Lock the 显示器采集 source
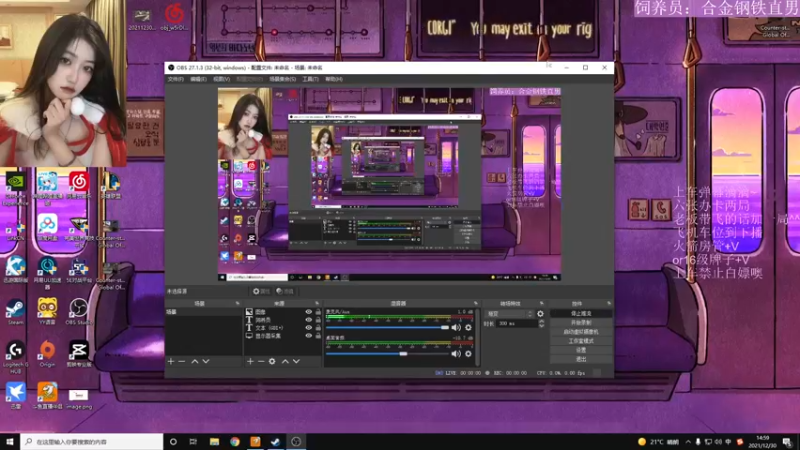The height and width of the screenshot is (450, 800). [318, 336]
